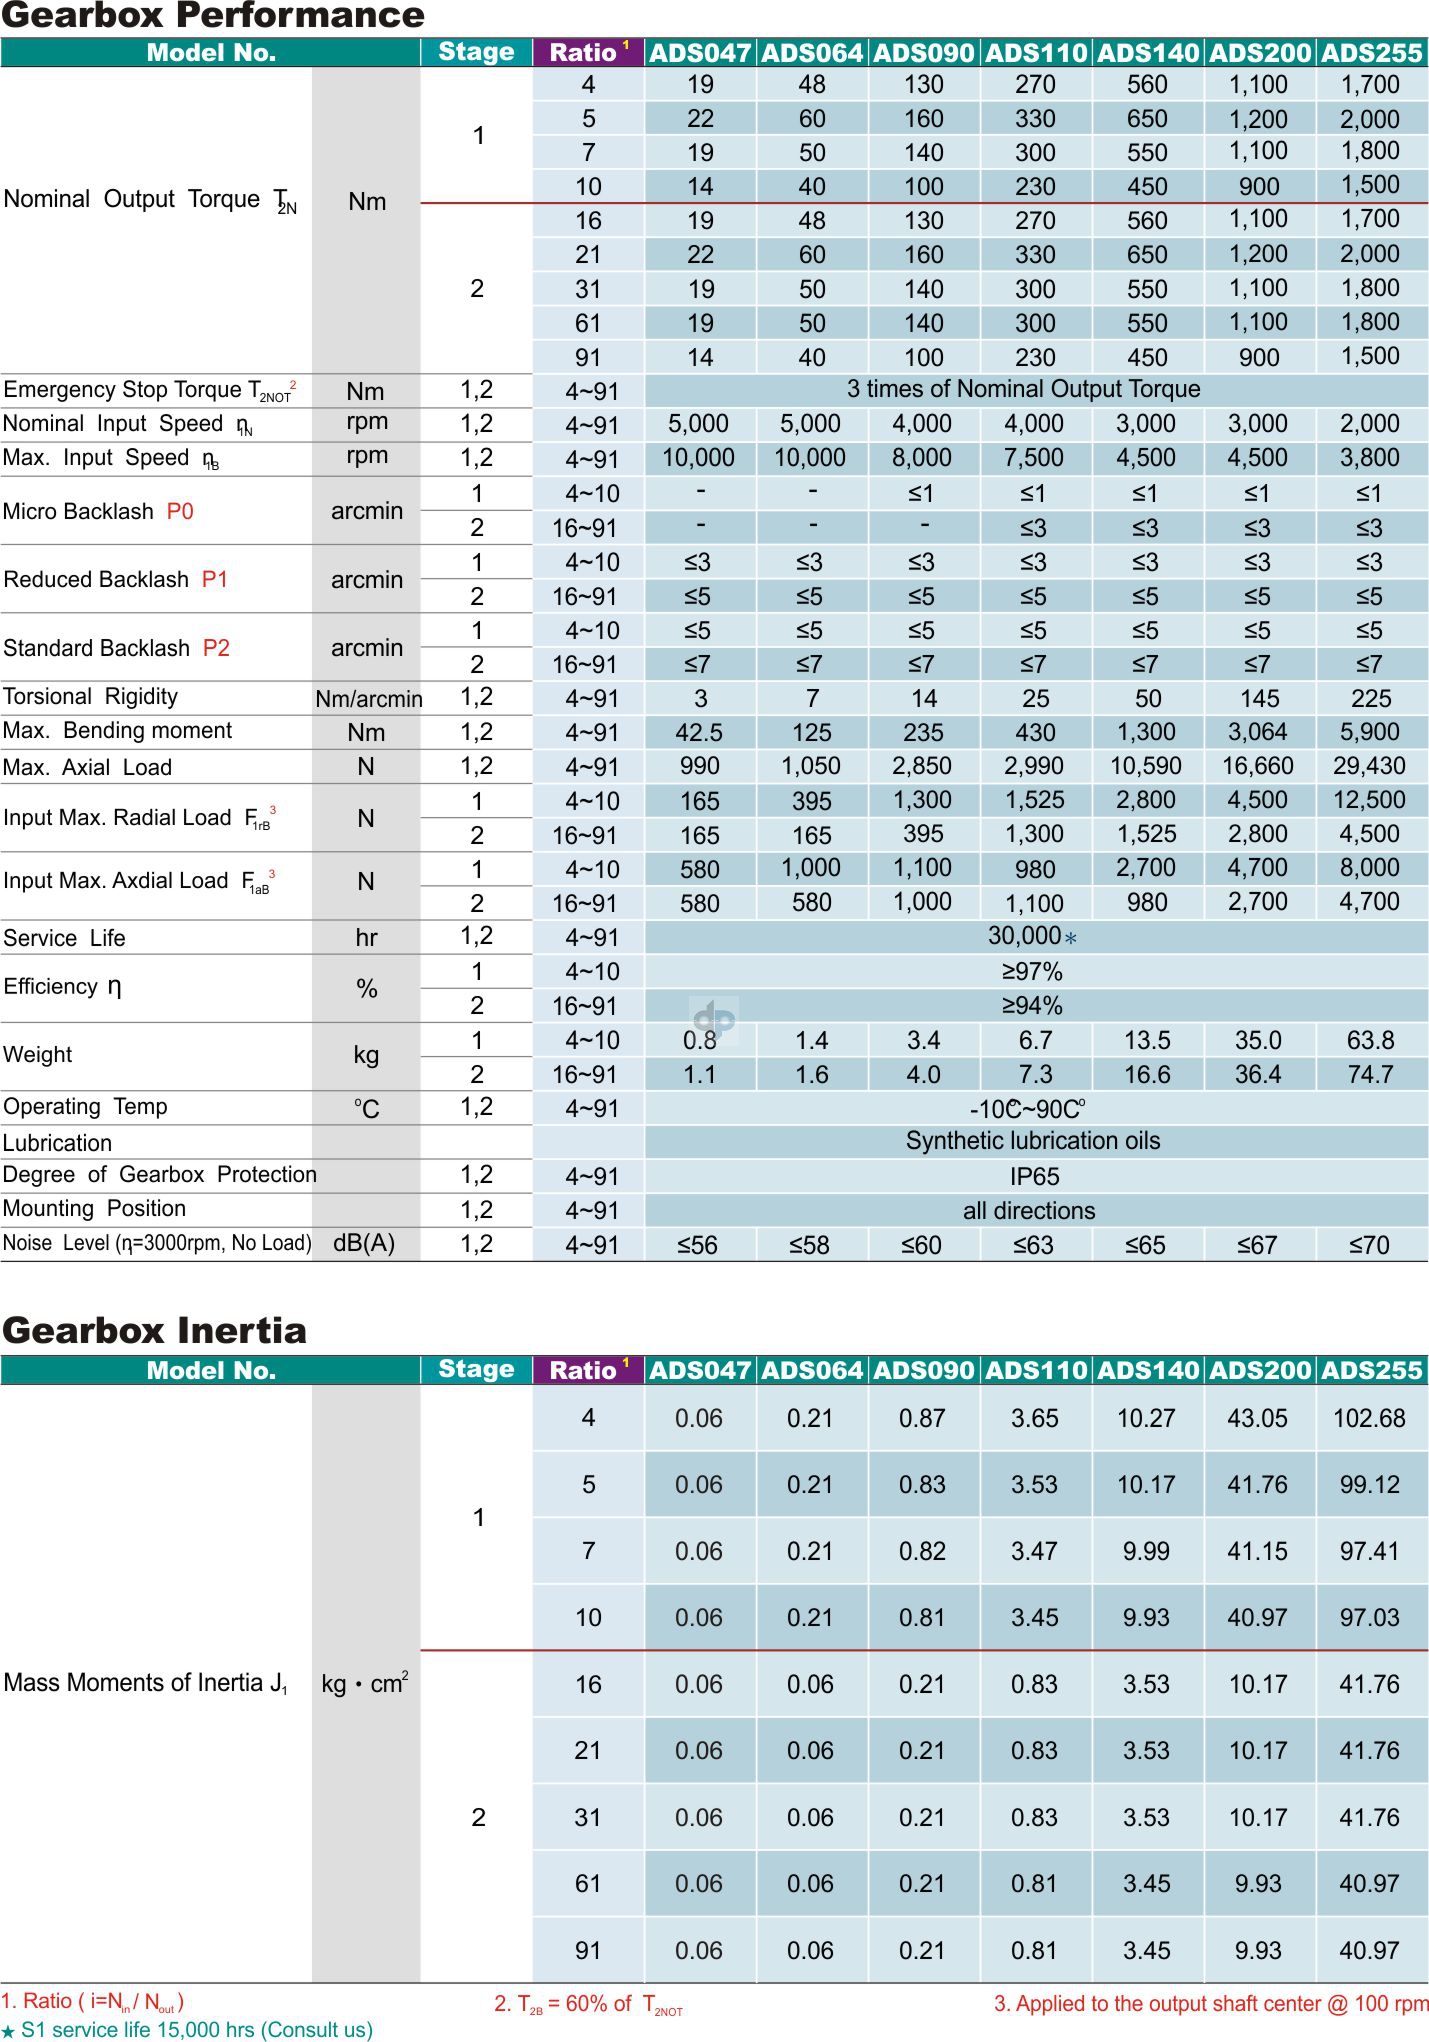This screenshot has height=2042, width=1429.
Task: Click footnote 2 about T2B equals 60%
Action: 588,2004
